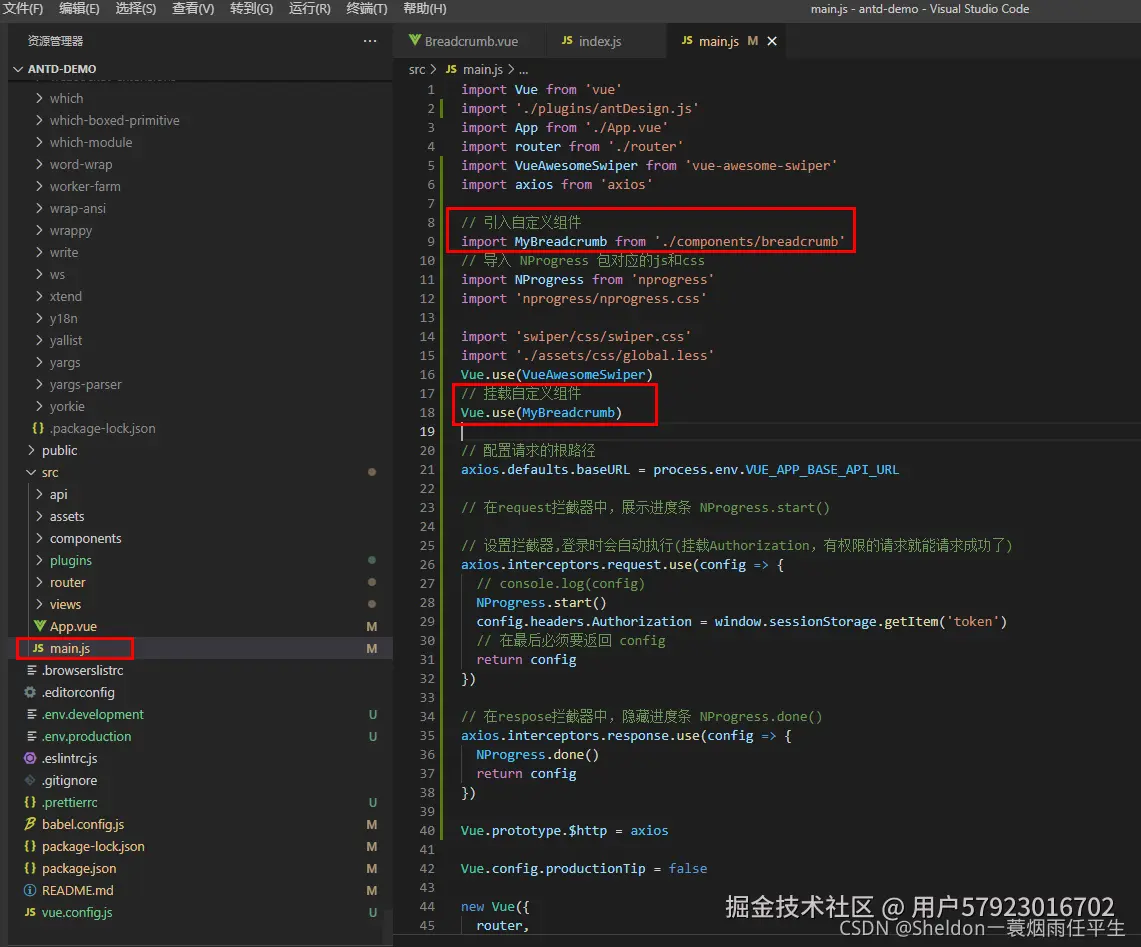Expand the views folder
Screen dimensions: 1141x947
pyautogui.click(x=39, y=604)
